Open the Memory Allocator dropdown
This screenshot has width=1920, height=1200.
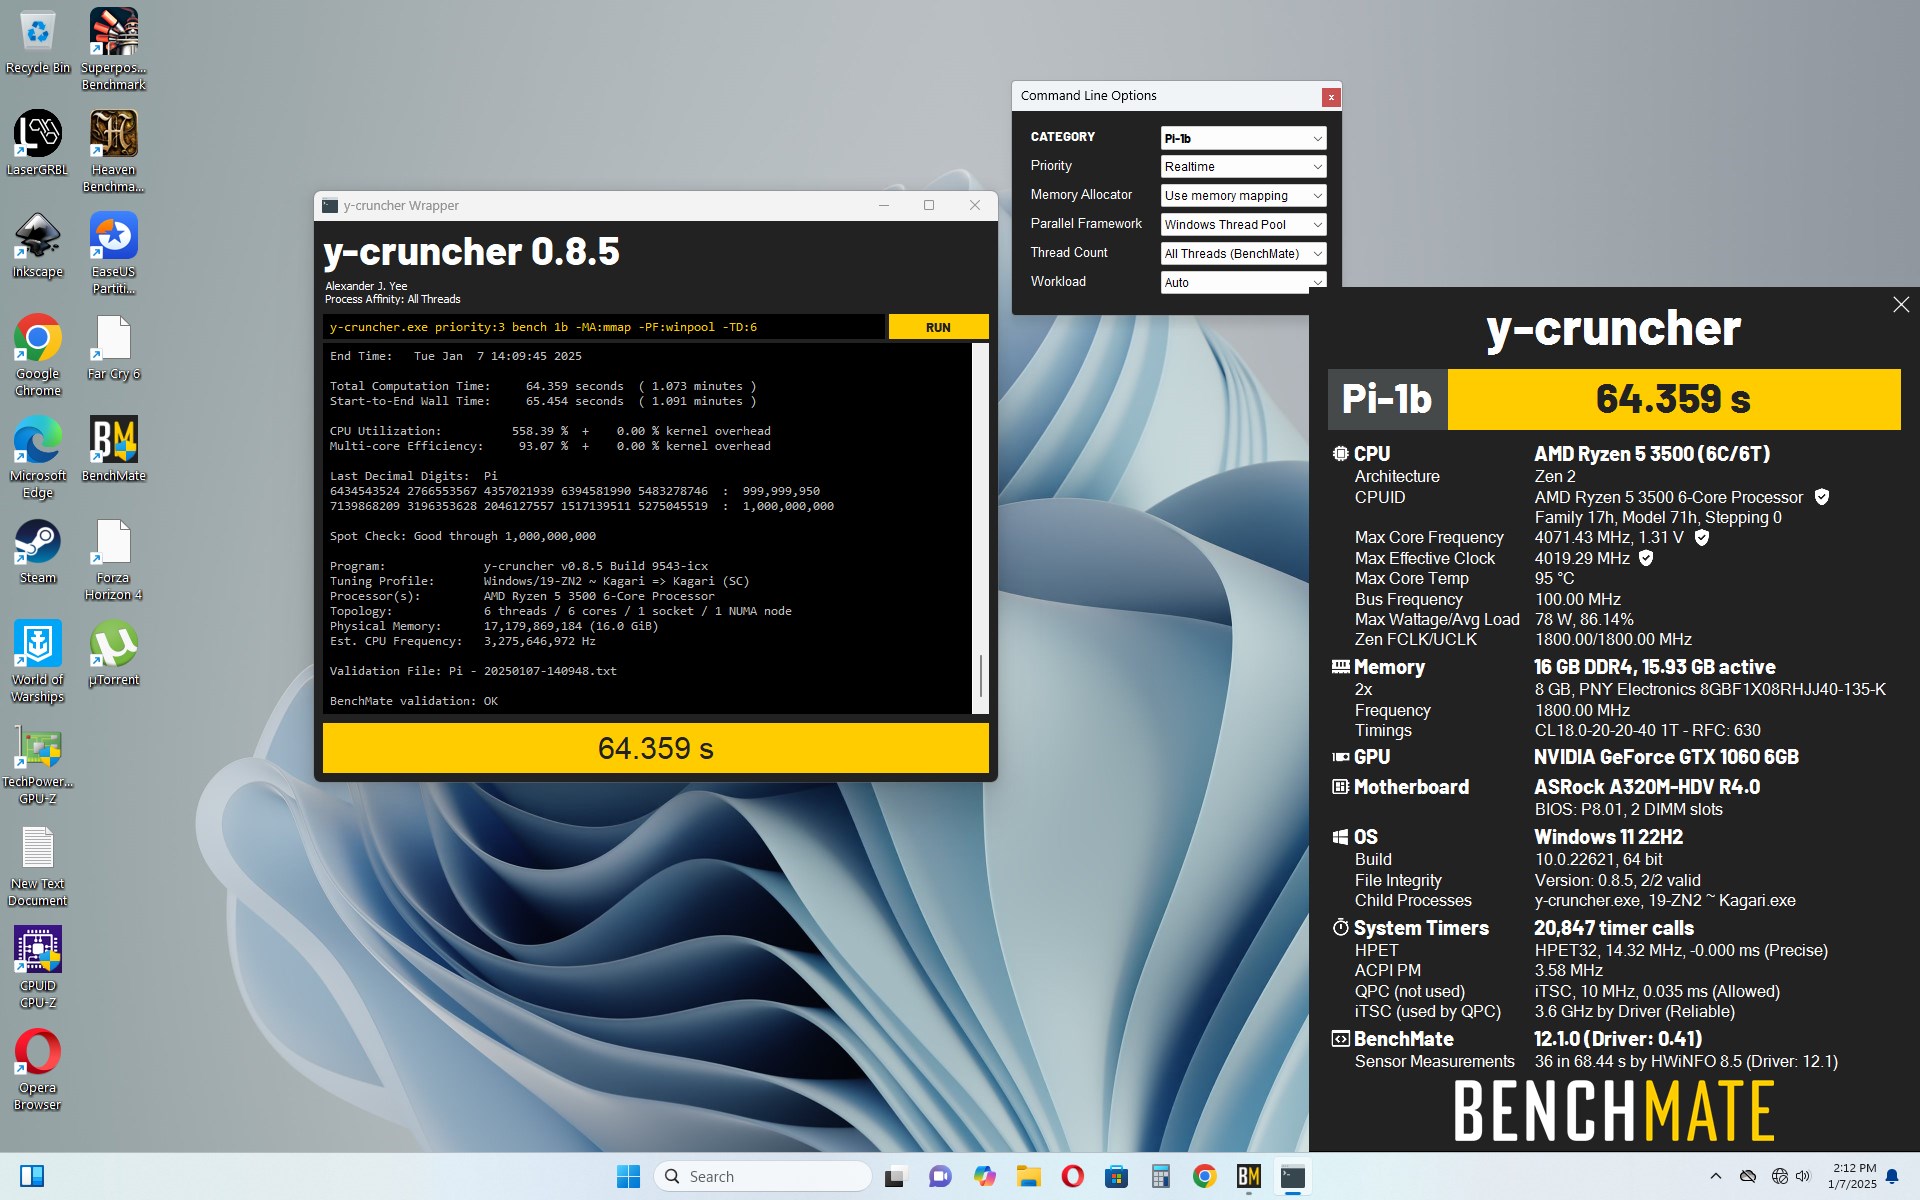[1243, 196]
